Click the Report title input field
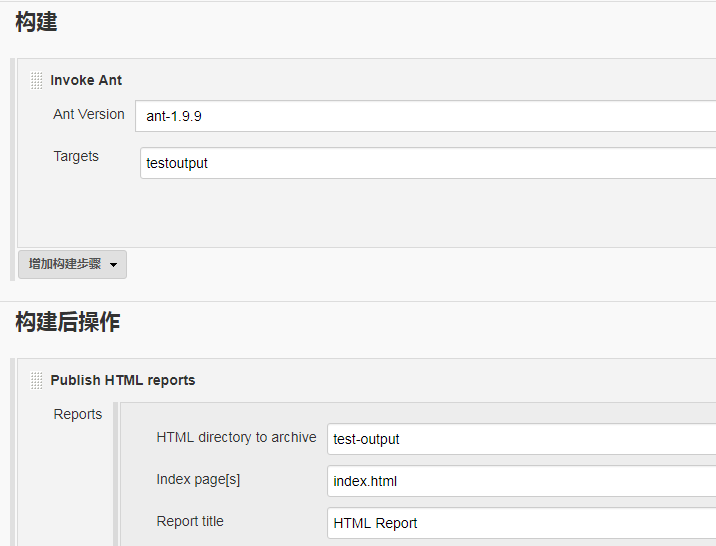This screenshot has height=546, width=716. pyautogui.click(x=521, y=523)
